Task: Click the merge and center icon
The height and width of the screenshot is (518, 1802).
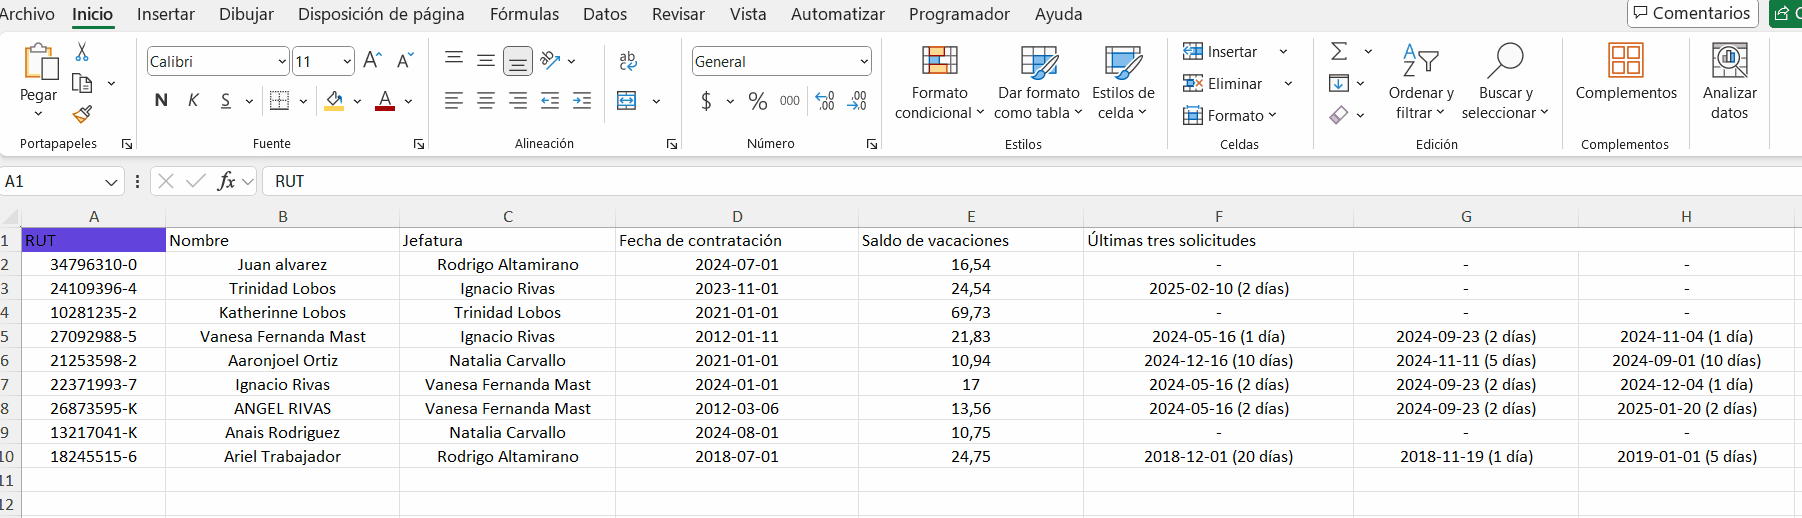Action: (627, 100)
